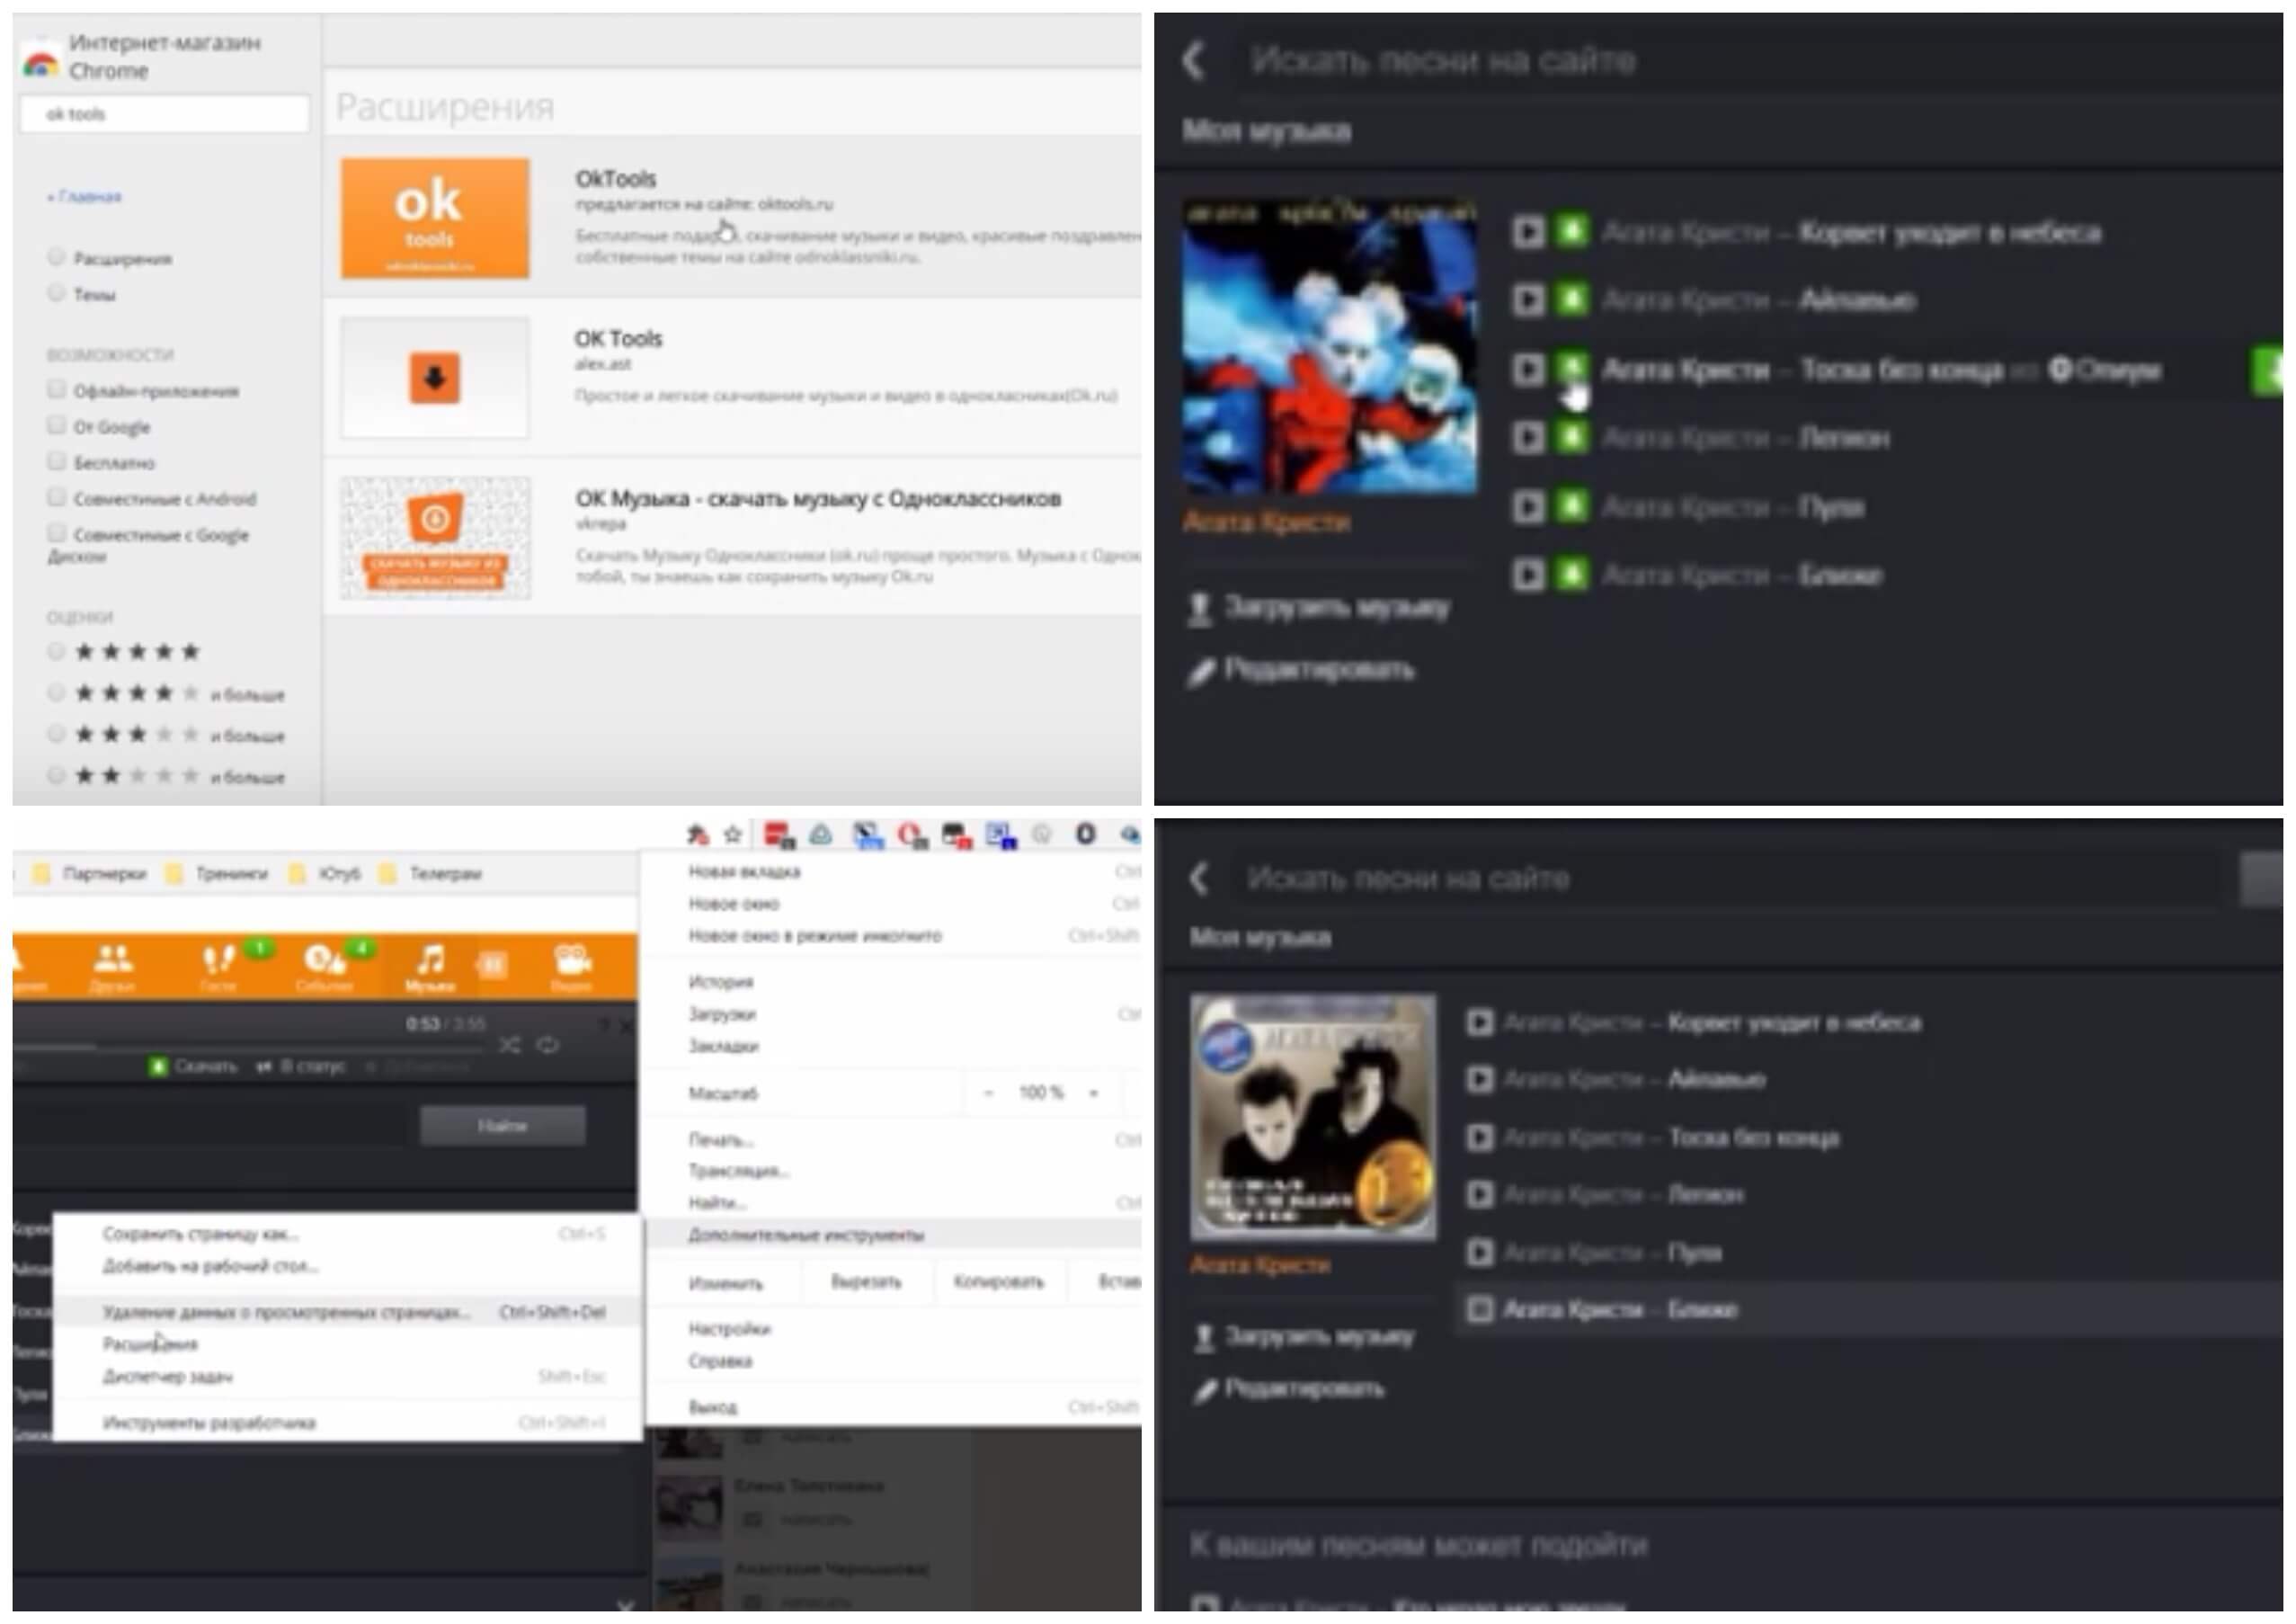Download the song 'Пуля' with green icon
Screen dimensions: 2296x1624
tap(1571, 506)
